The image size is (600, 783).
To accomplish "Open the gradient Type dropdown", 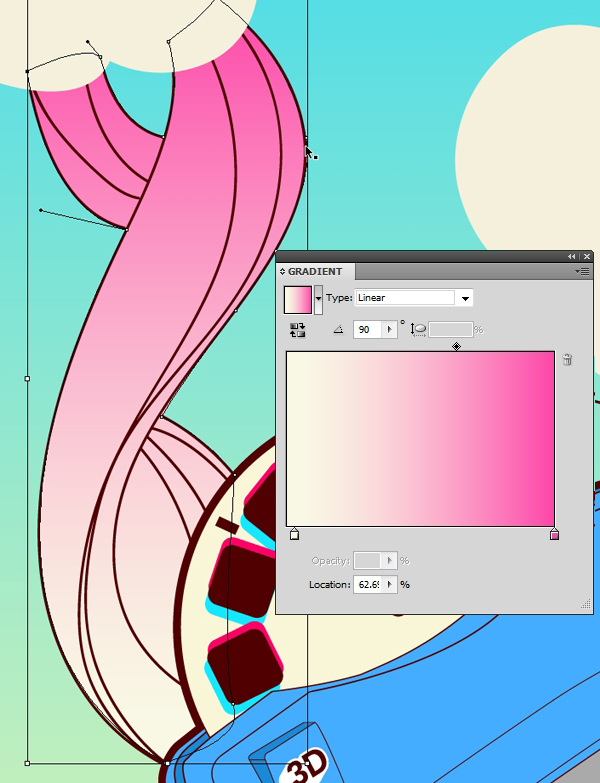I will click(x=465, y=298).
